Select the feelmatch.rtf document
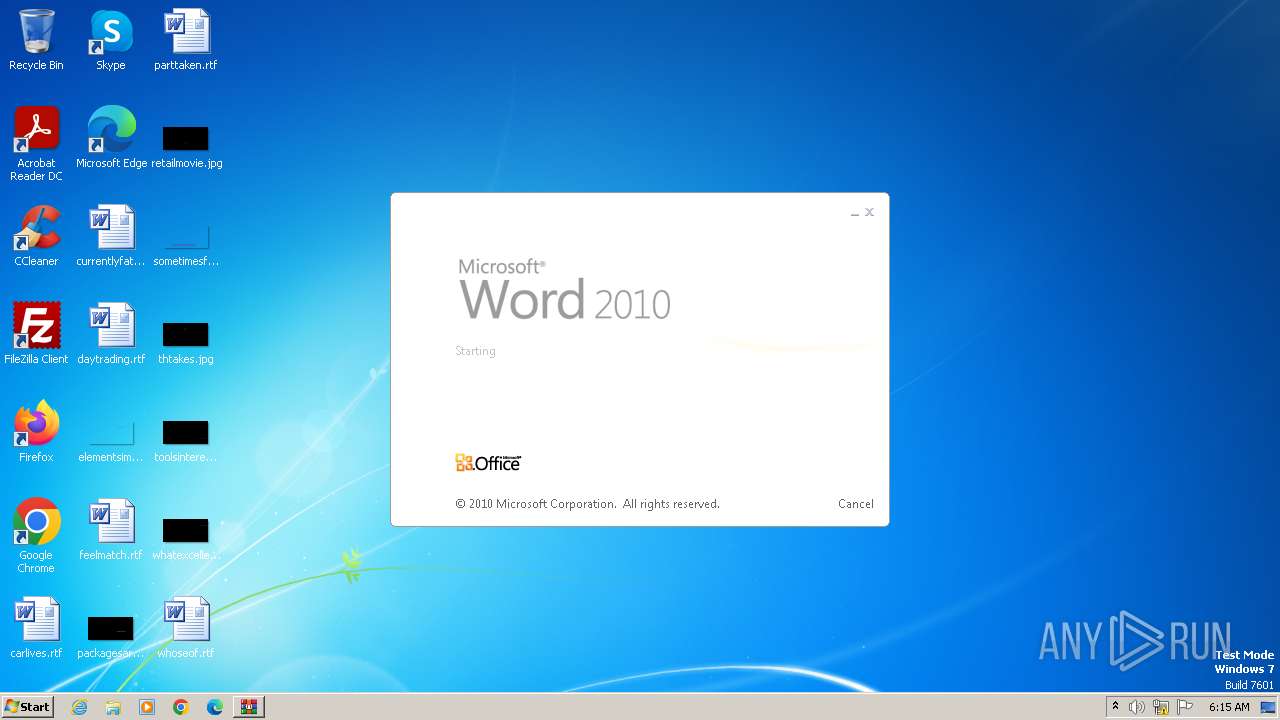The image size is (1280, 720). [111, 530]
